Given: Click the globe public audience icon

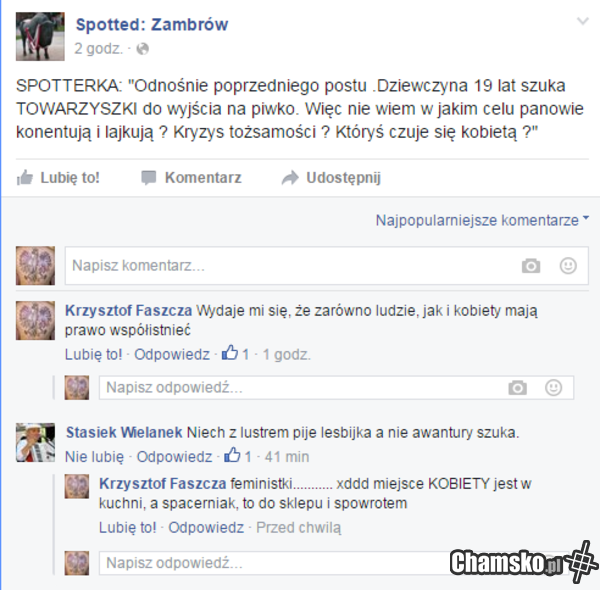Looking at the screenshot, I should 143,49.
